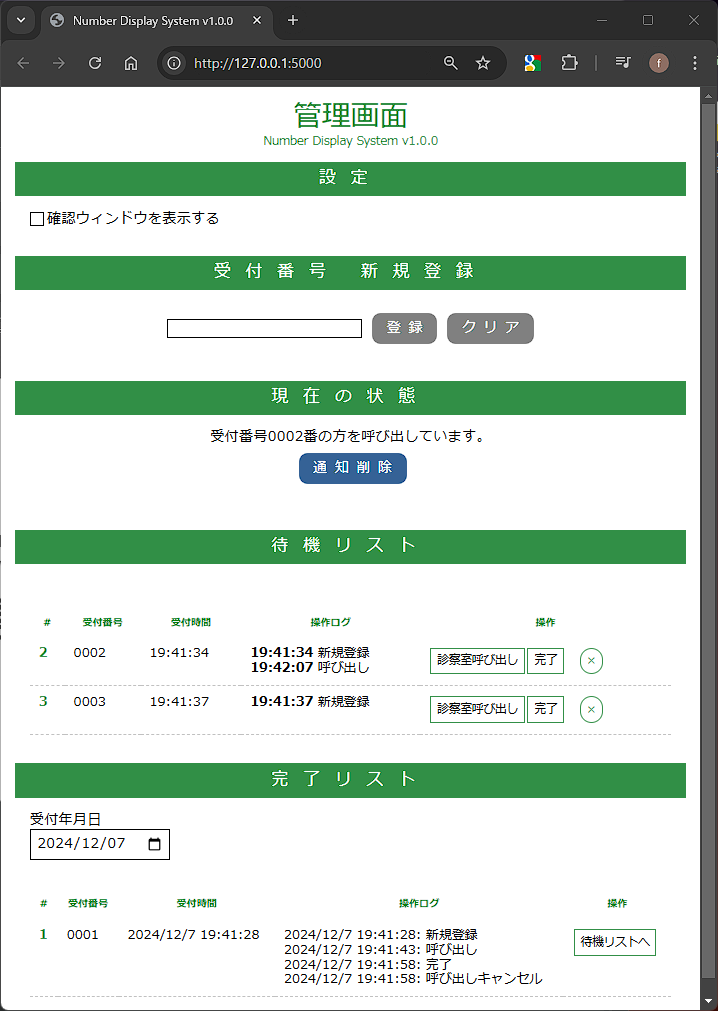Click the page scrollbar up arrow
The width and height of the screenshot is (718, 1011).
pyautogui.click(x=708, y=96)
